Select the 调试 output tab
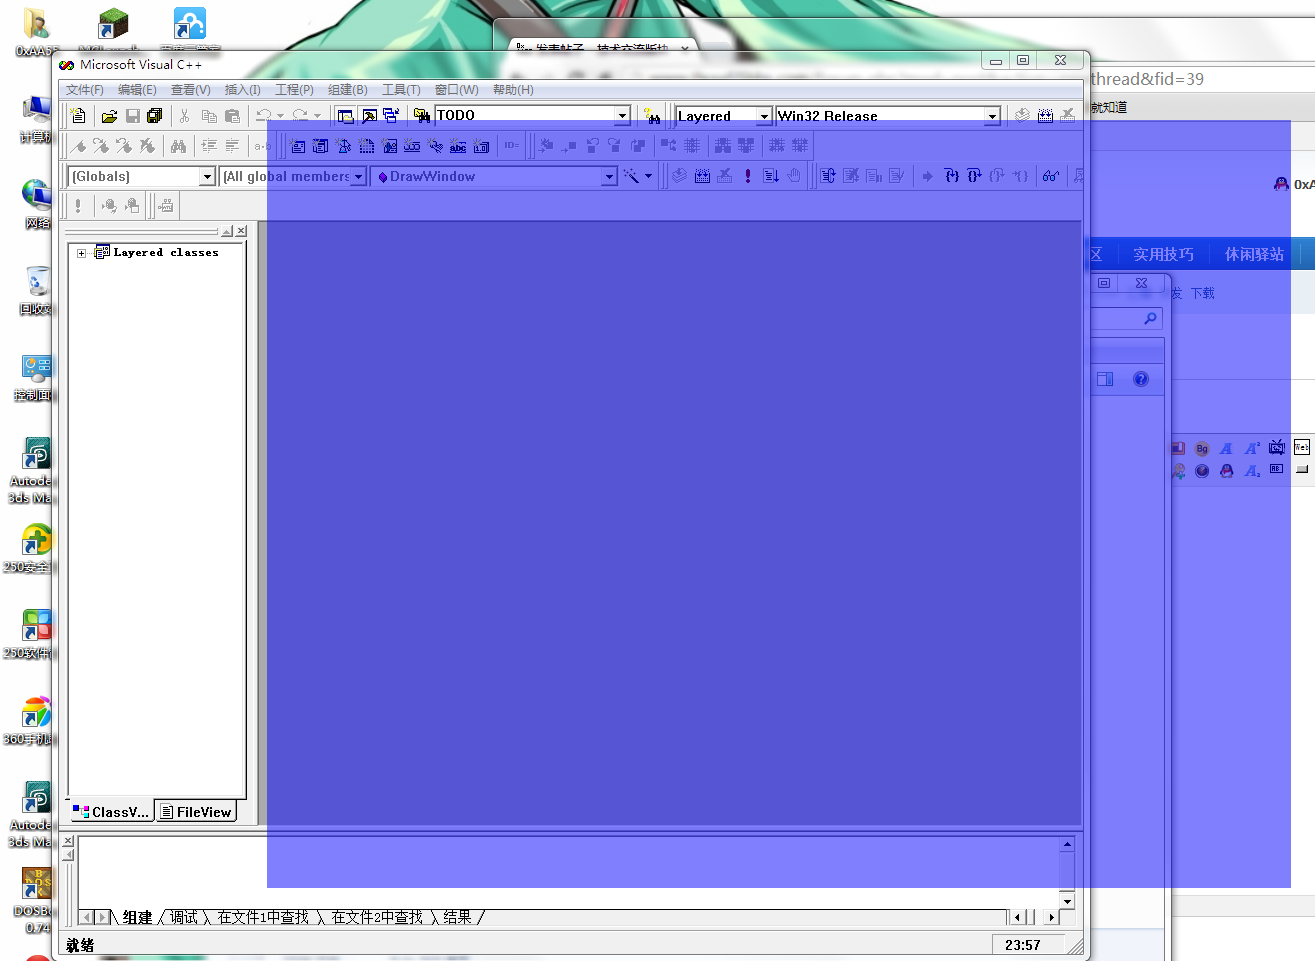This screenshot has width=1315, height=961. tap(182, 917)
